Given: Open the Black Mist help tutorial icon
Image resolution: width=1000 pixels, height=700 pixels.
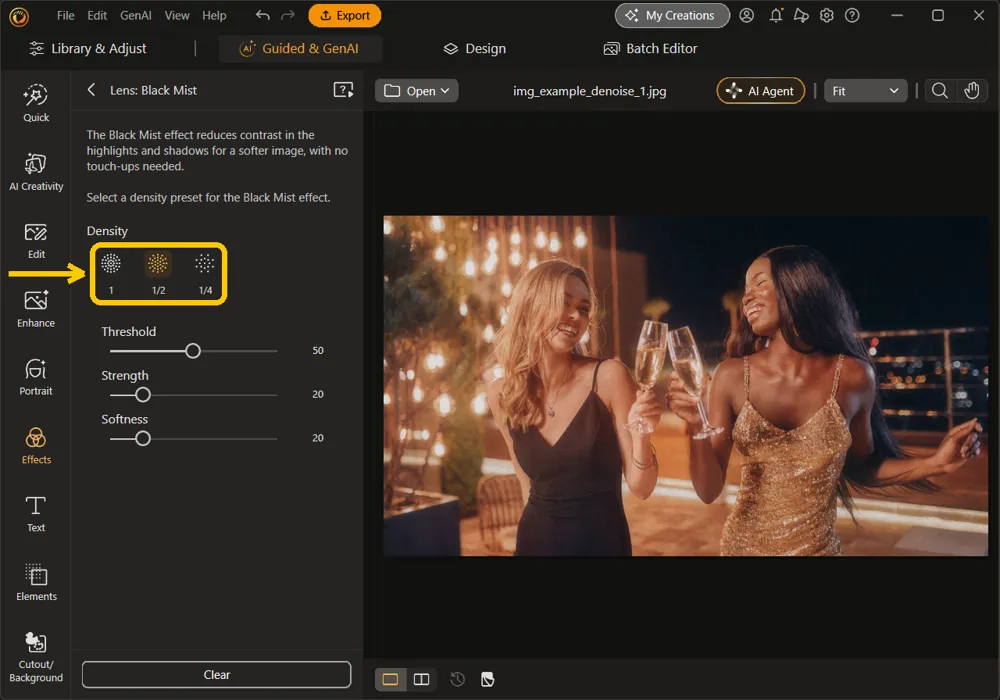Looking at the screenshot, I should pyautogui.click(x=343, y=90).
